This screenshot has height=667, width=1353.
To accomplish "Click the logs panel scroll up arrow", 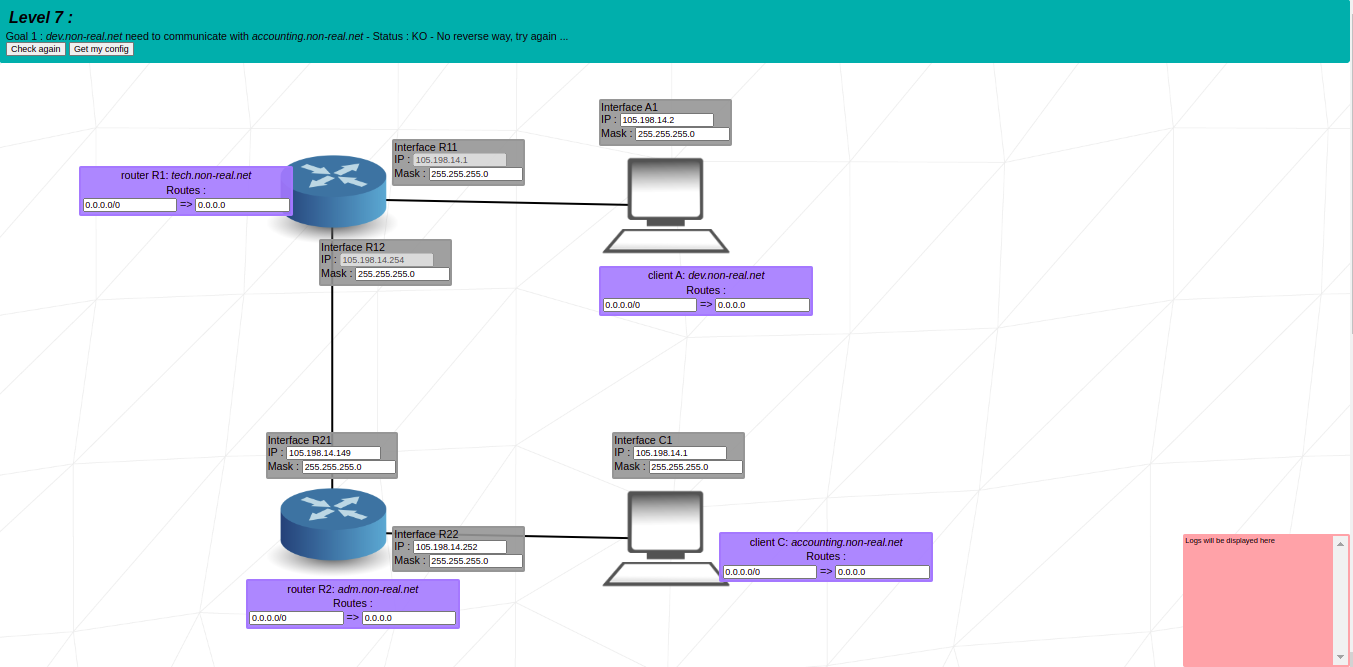I will (x=1340, y=544).
